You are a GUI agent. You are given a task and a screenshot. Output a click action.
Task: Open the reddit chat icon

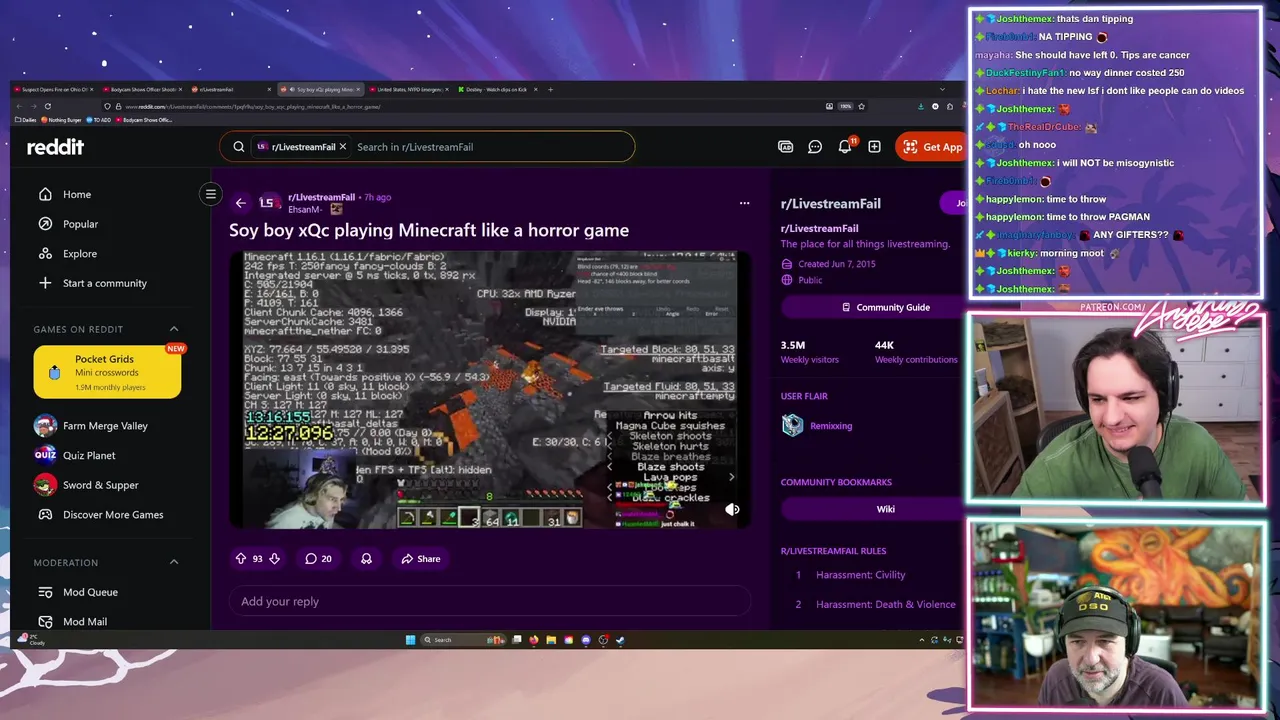[815, 147]
